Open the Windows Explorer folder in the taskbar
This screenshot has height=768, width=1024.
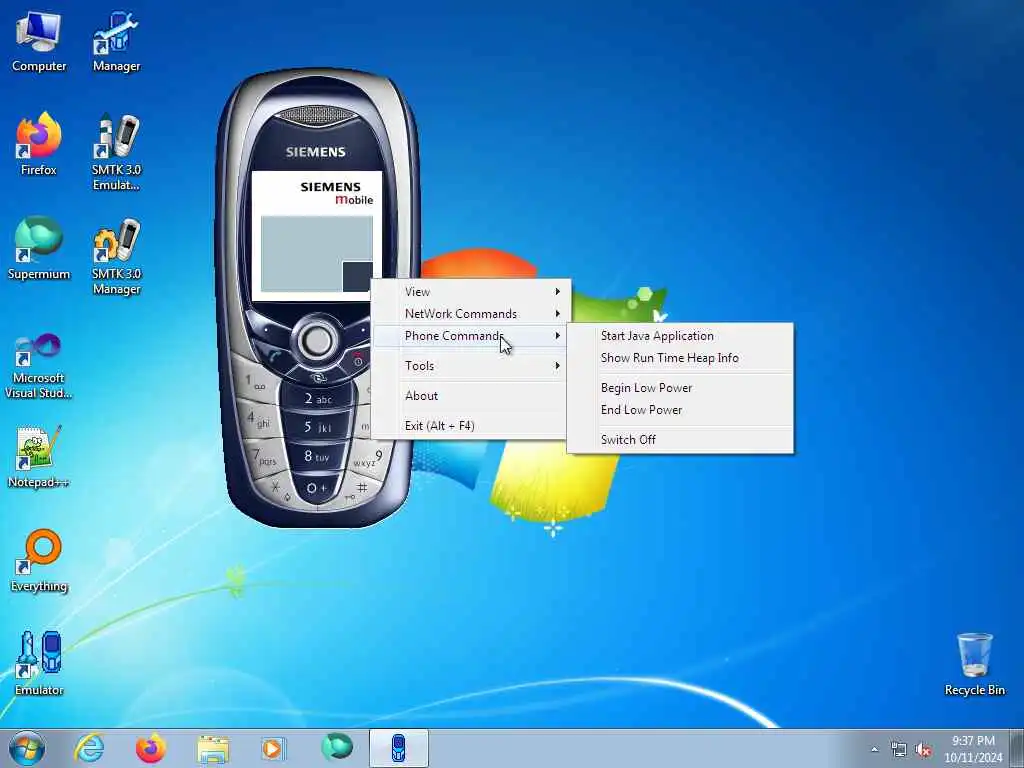(x=213, y=748)
